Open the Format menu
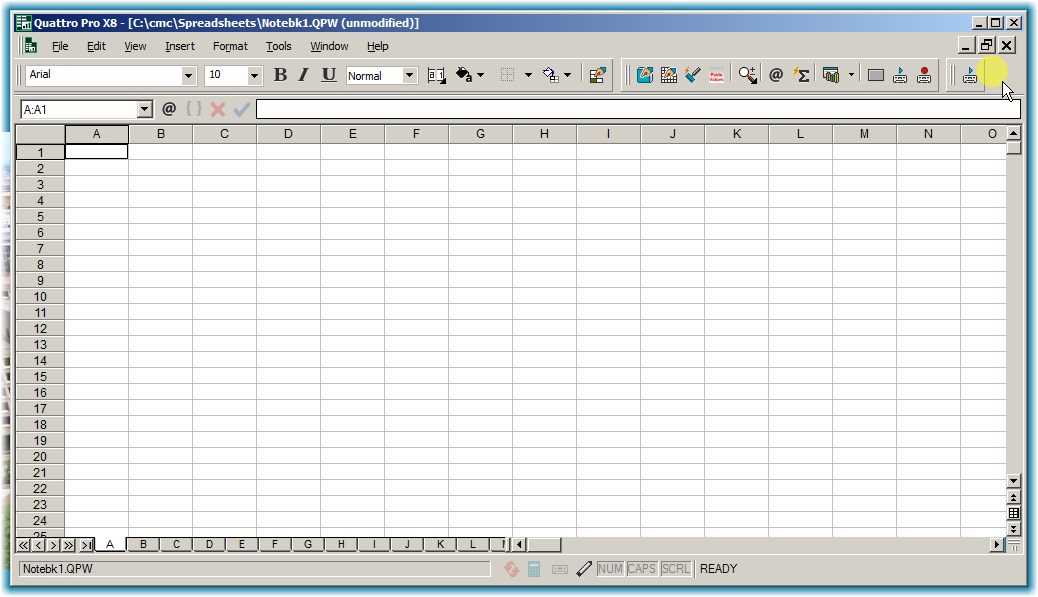 tap(230, 46)
